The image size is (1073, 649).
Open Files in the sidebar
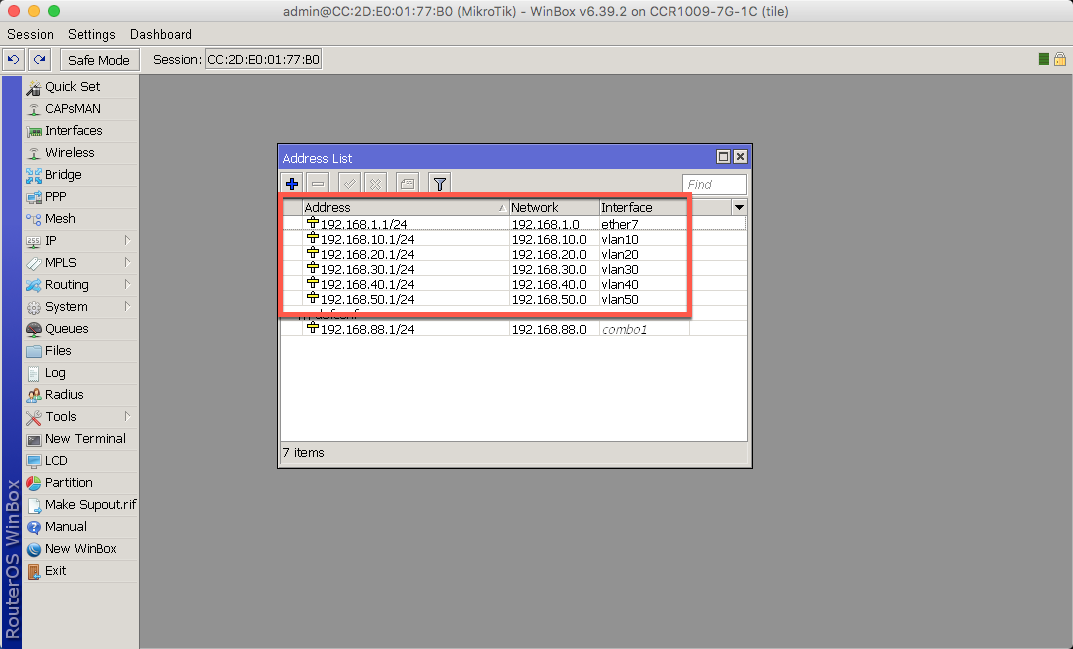click(x=81, y=351)
